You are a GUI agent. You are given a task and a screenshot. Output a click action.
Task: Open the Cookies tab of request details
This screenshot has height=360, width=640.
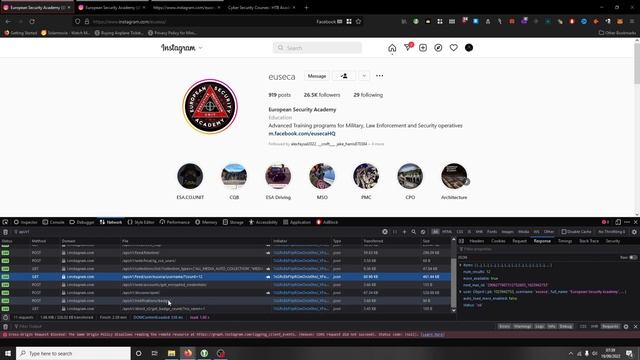point(498,241)
